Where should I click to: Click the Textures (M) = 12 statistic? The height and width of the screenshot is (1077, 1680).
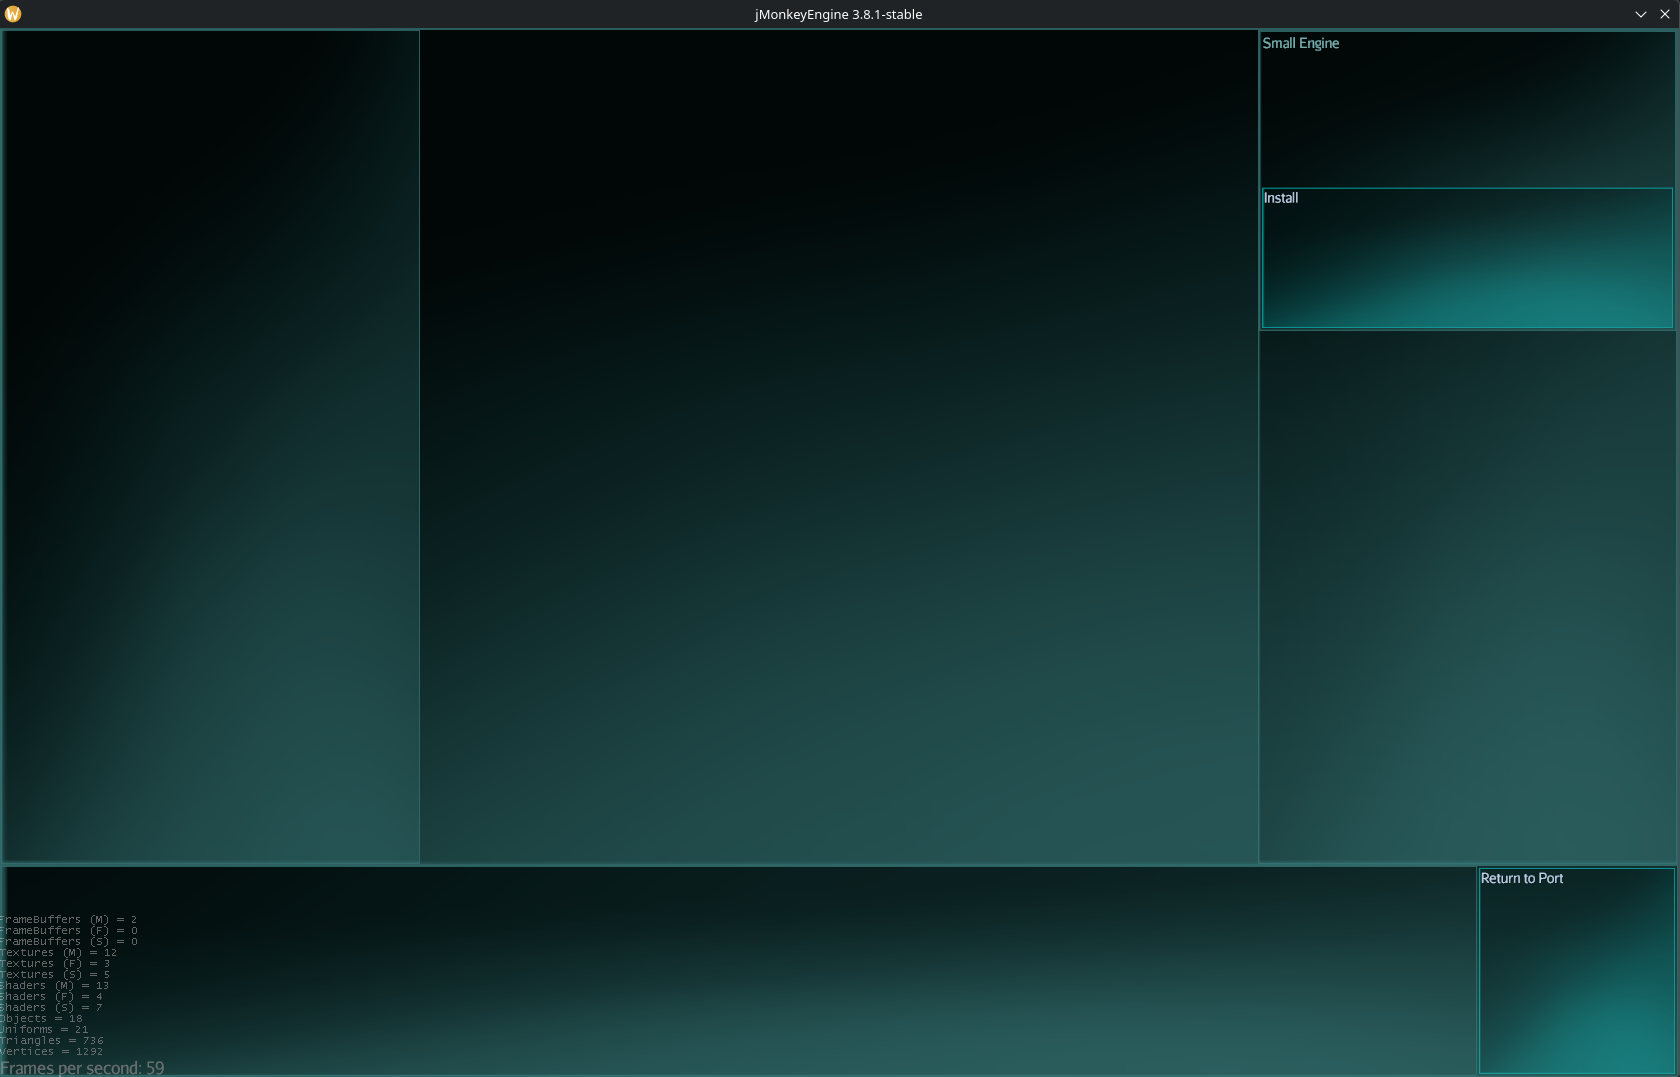click(58, 952)
